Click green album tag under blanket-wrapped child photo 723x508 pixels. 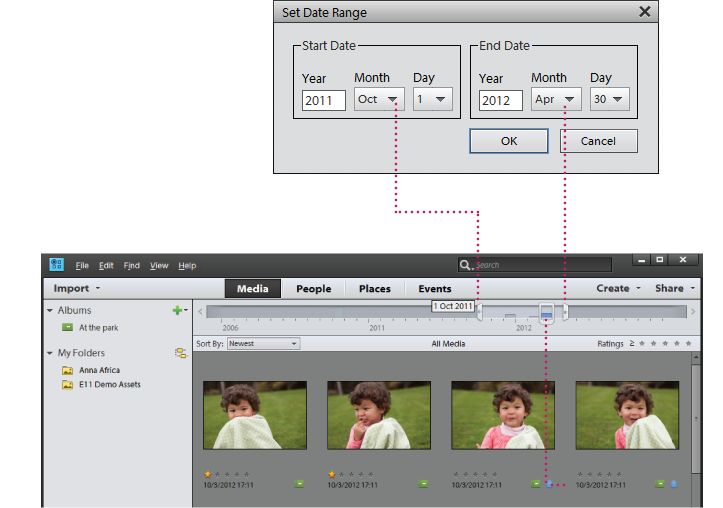click(299, 484)
